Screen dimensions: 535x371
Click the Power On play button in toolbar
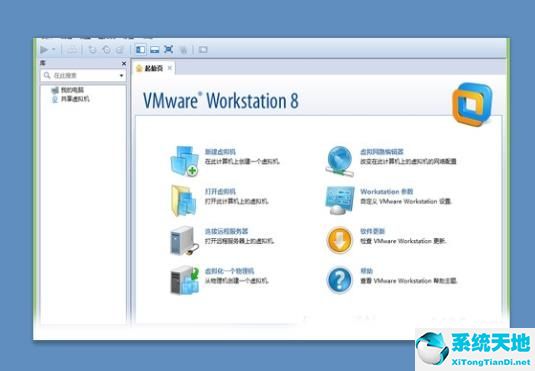[44, 50]
